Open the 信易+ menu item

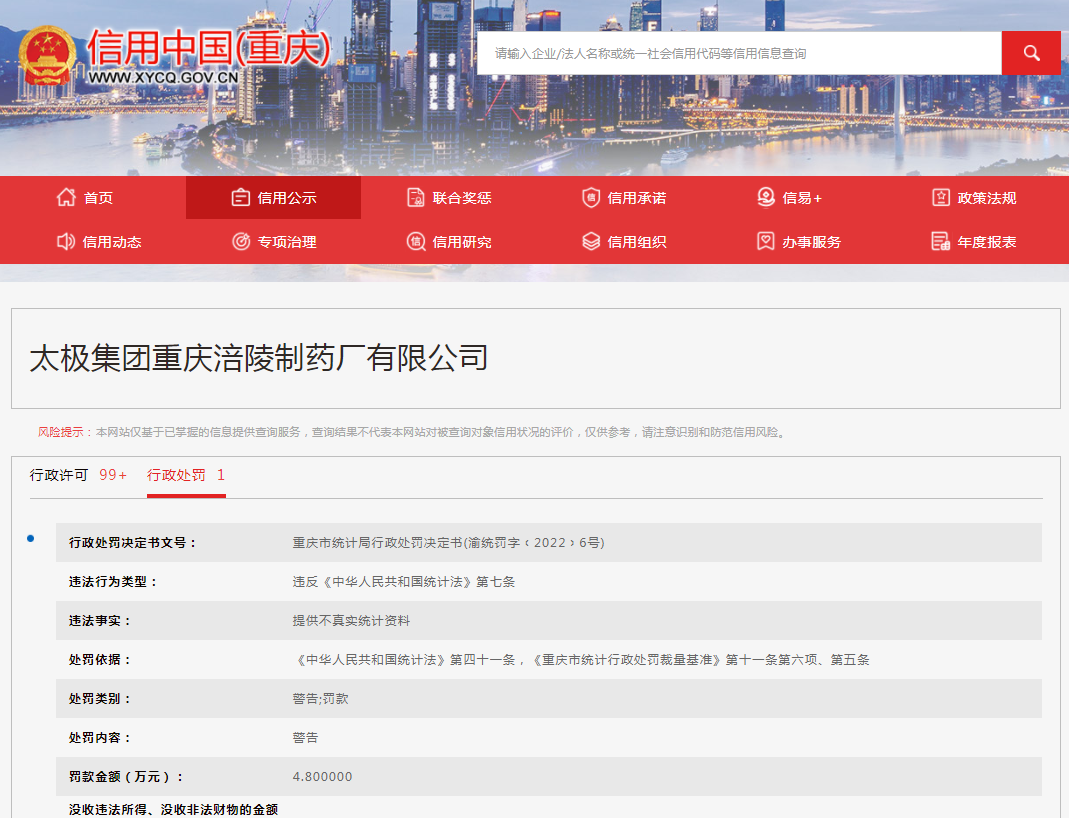[802, 198]
